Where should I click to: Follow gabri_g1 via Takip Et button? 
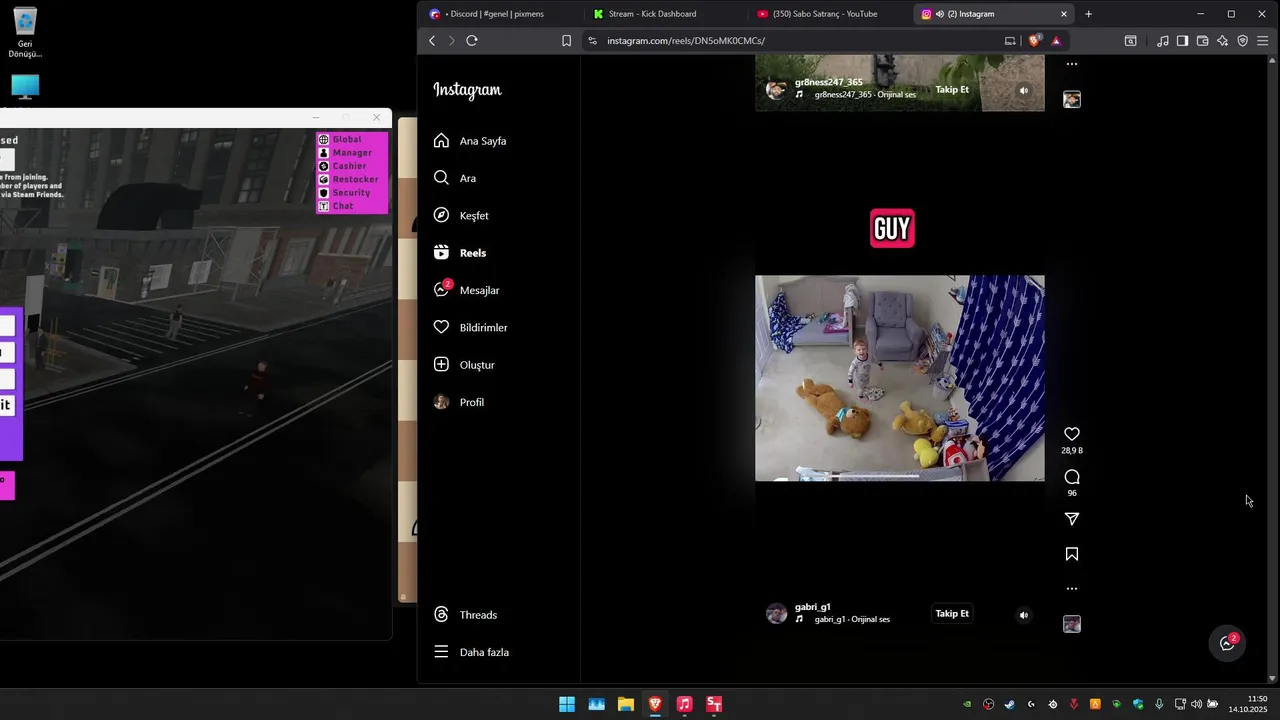952,613
